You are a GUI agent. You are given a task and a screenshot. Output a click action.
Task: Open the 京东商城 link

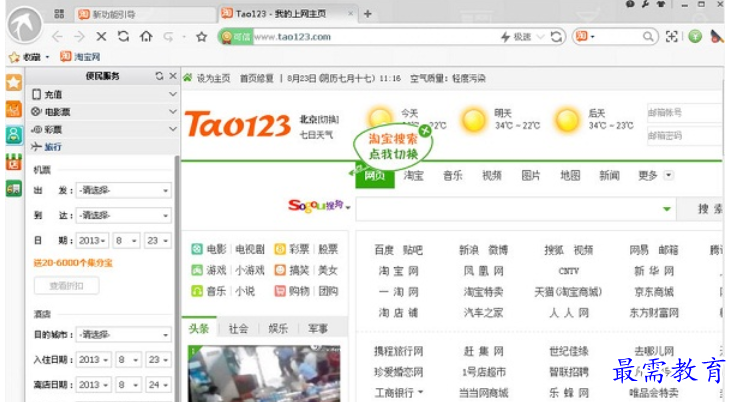(654, 292)
